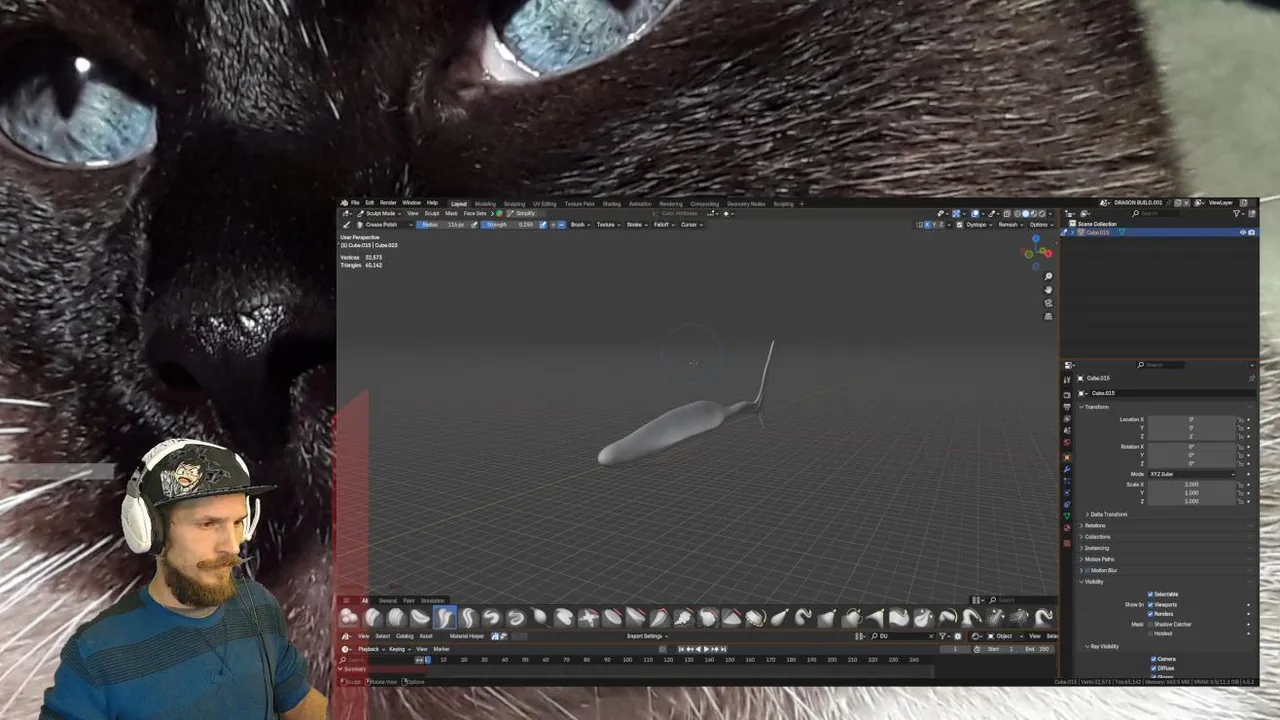Toggle camera view icon in viewport
This screenshot has width=1280, height=720.
pos(1048,302)
